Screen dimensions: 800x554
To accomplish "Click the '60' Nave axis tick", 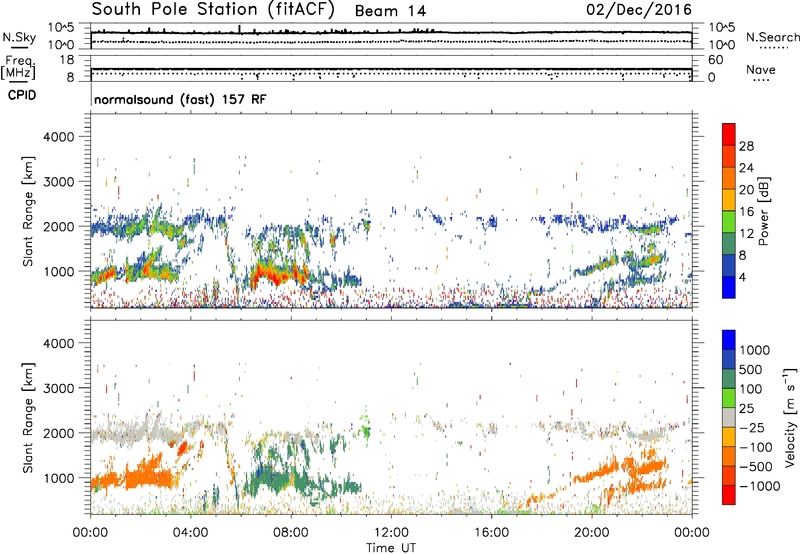I will pyautogui.click(x=715, y=60).
